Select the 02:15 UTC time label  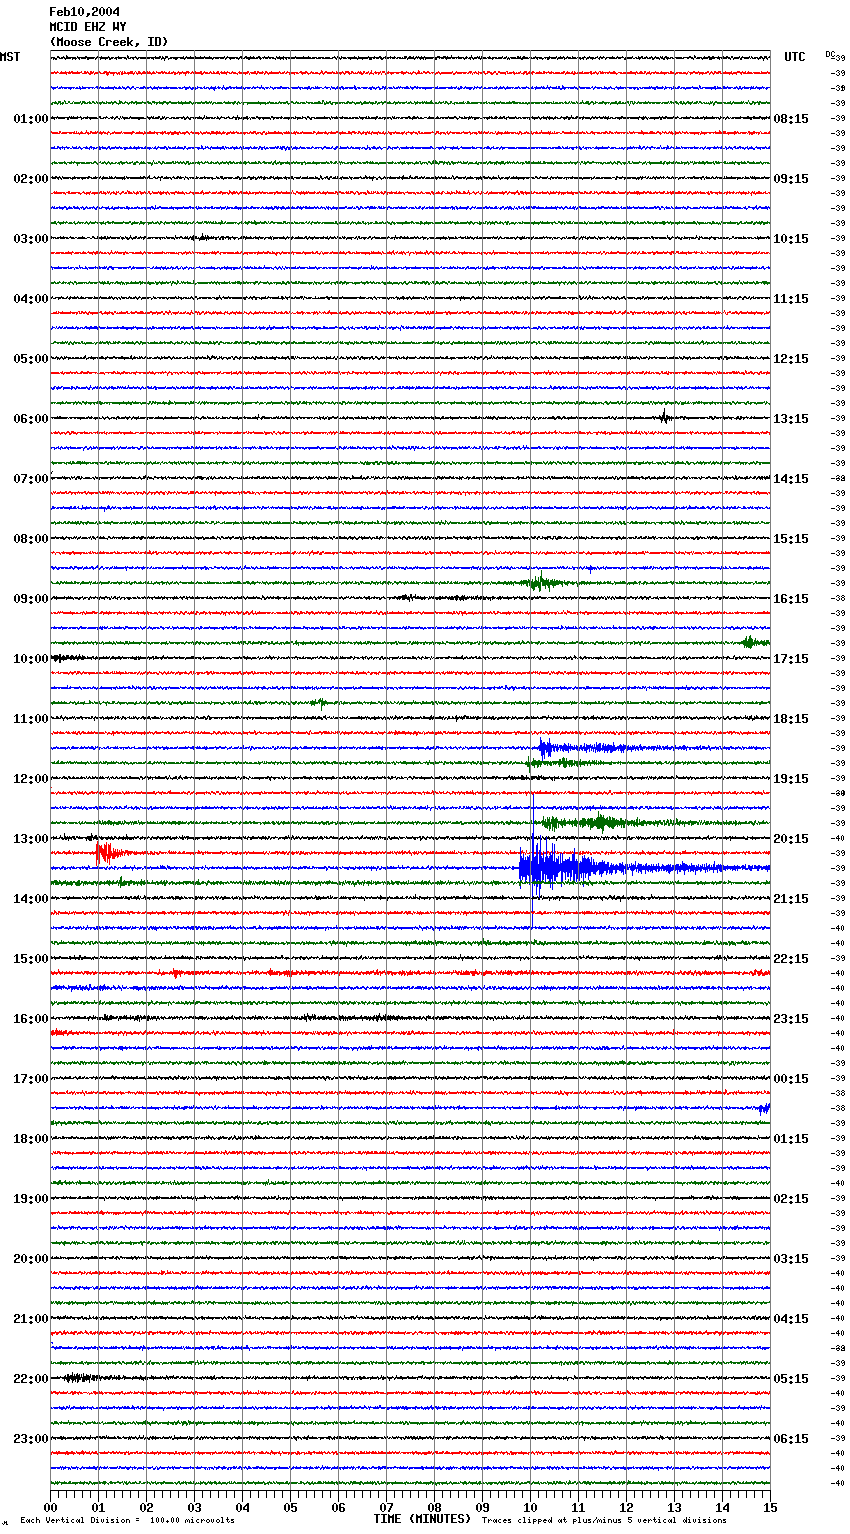(791, 1199)
